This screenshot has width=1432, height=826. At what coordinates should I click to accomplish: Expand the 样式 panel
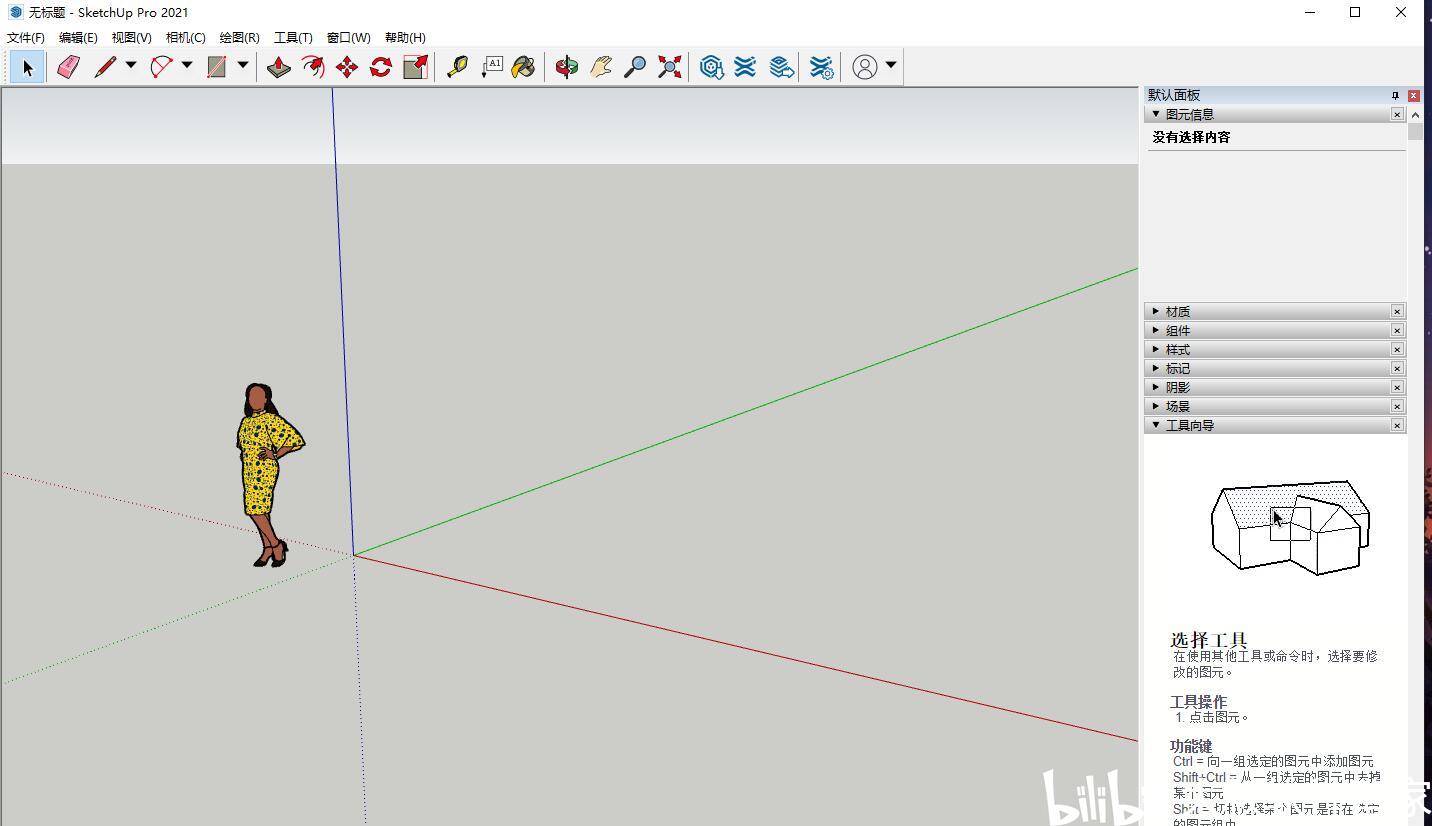[1156, 349]
